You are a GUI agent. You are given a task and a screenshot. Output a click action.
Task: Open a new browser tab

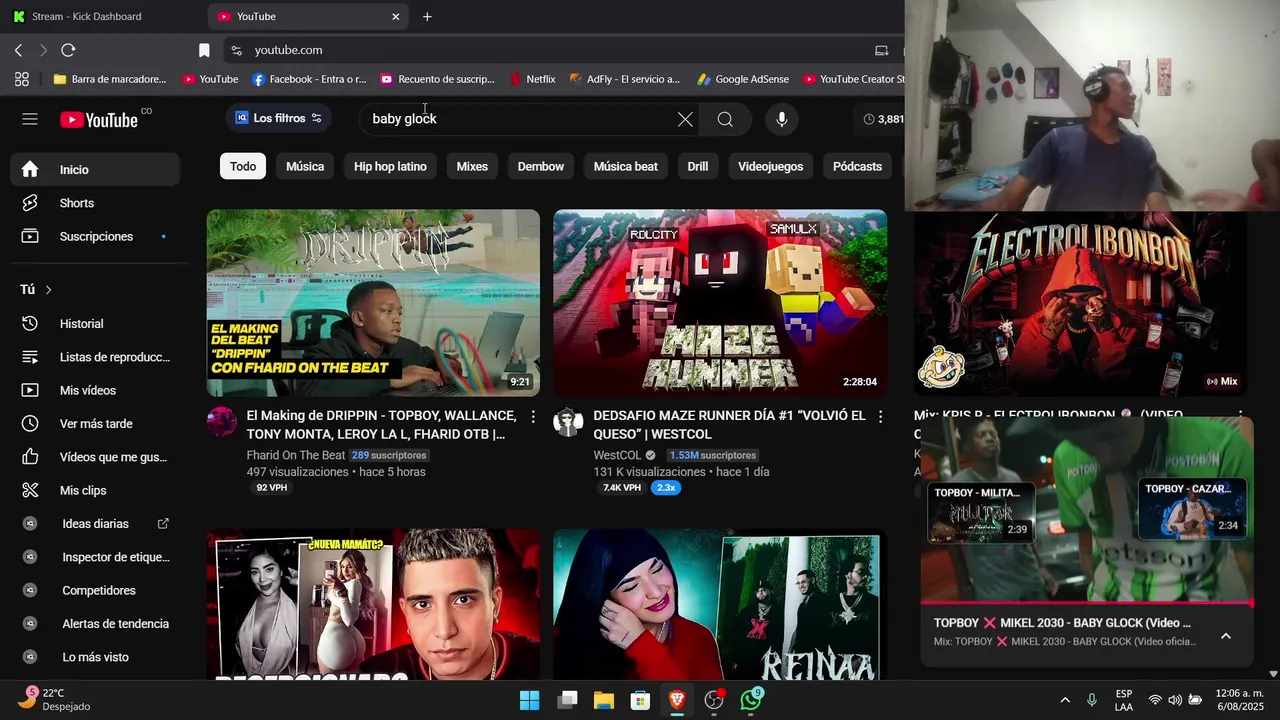[x=427, y=16]
